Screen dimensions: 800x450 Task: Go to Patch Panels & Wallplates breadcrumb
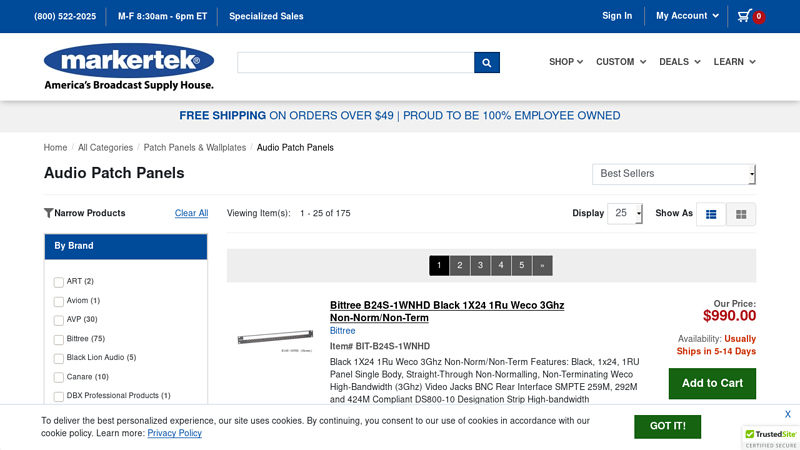[194, 147]
